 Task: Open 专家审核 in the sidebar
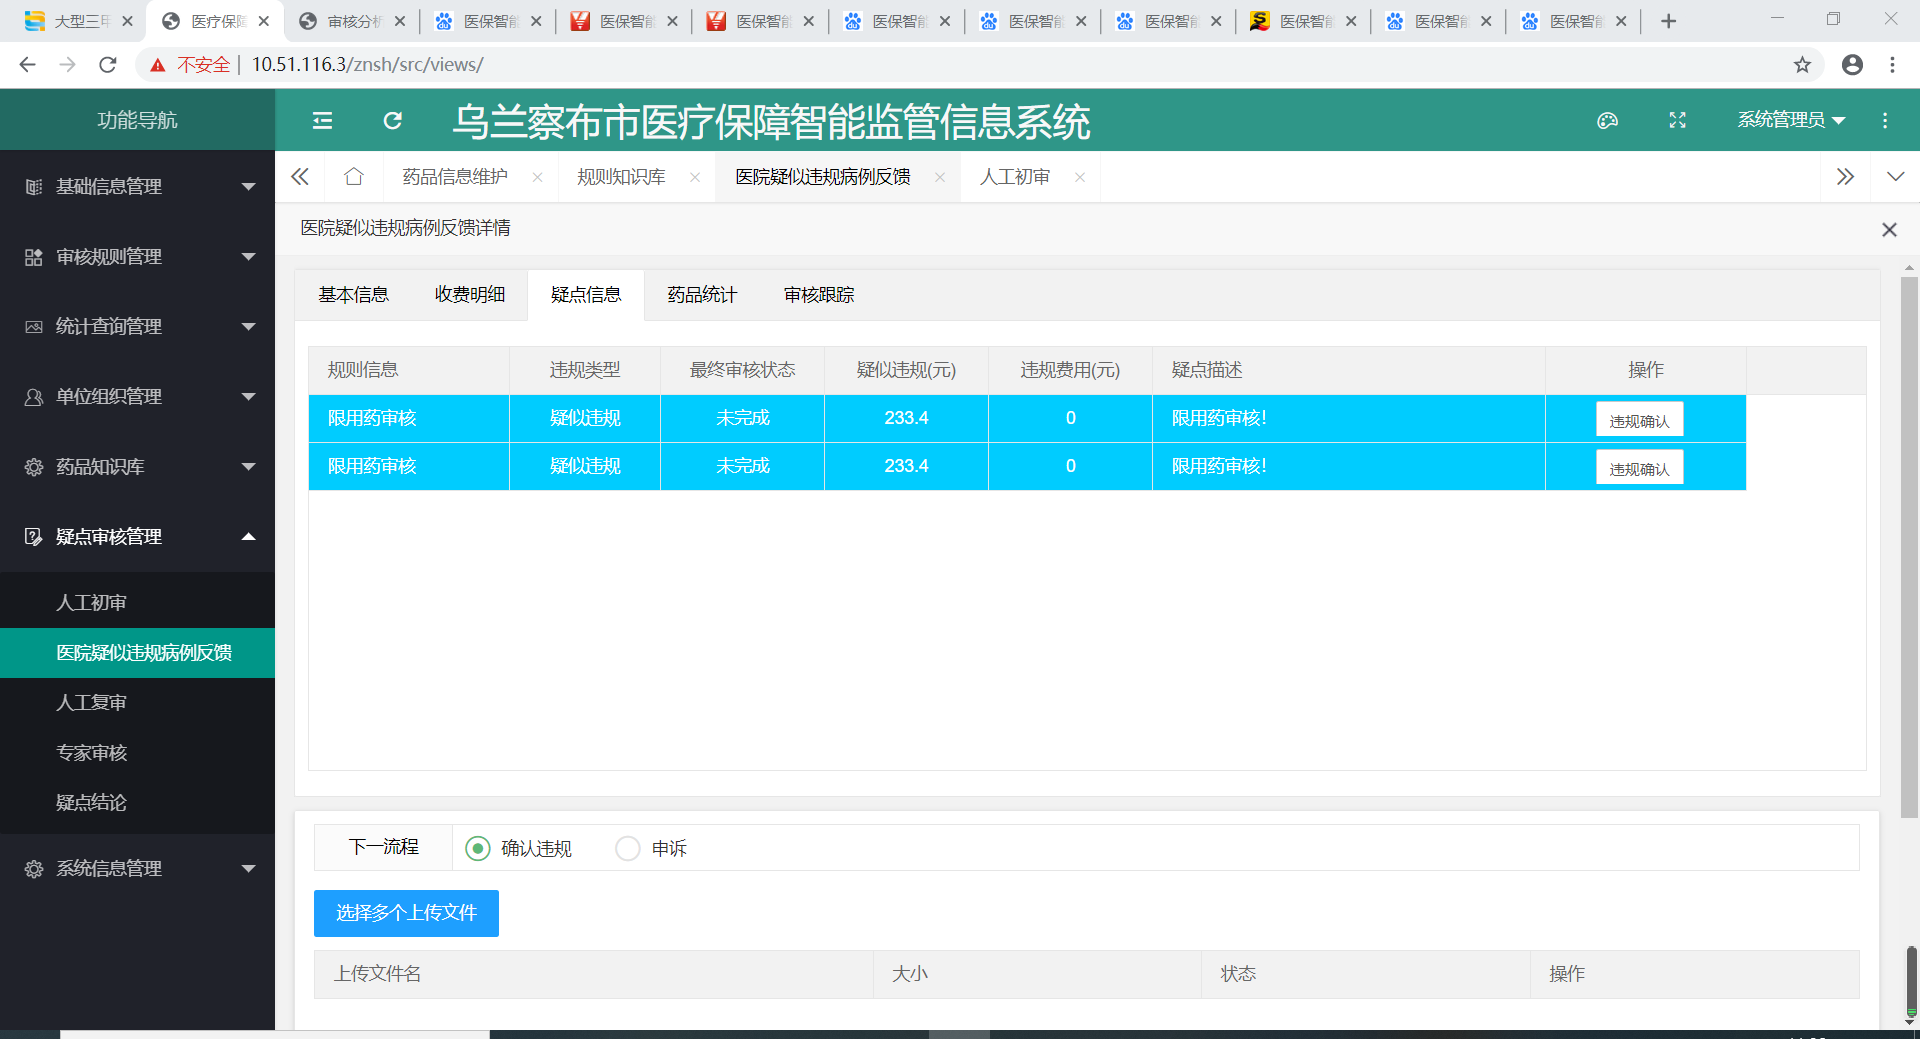pos(137,753)
